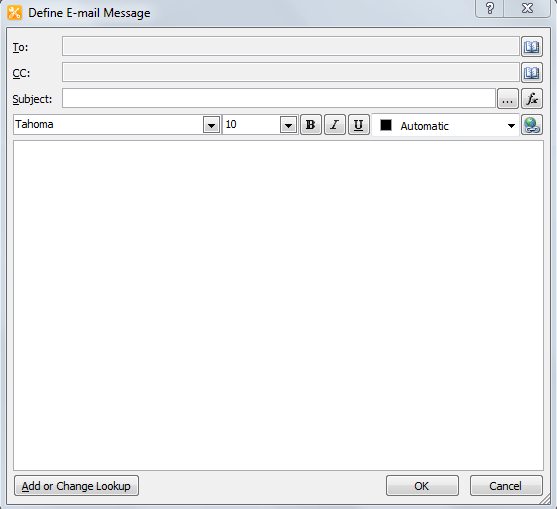
Task: Open the fx string builder for Subject
Action: [532, 98]
